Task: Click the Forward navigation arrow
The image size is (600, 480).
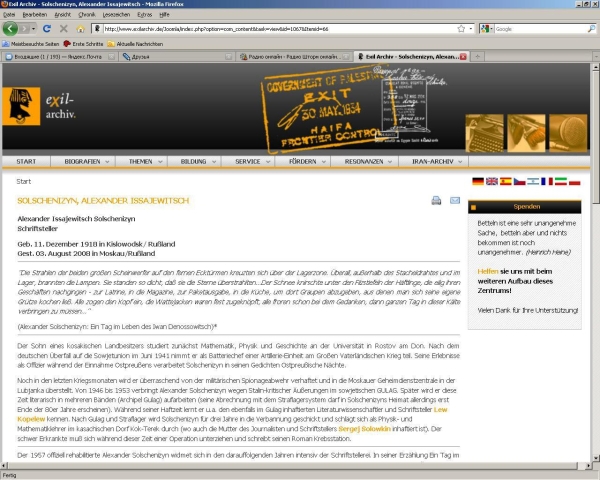Action: click(24, 29)
